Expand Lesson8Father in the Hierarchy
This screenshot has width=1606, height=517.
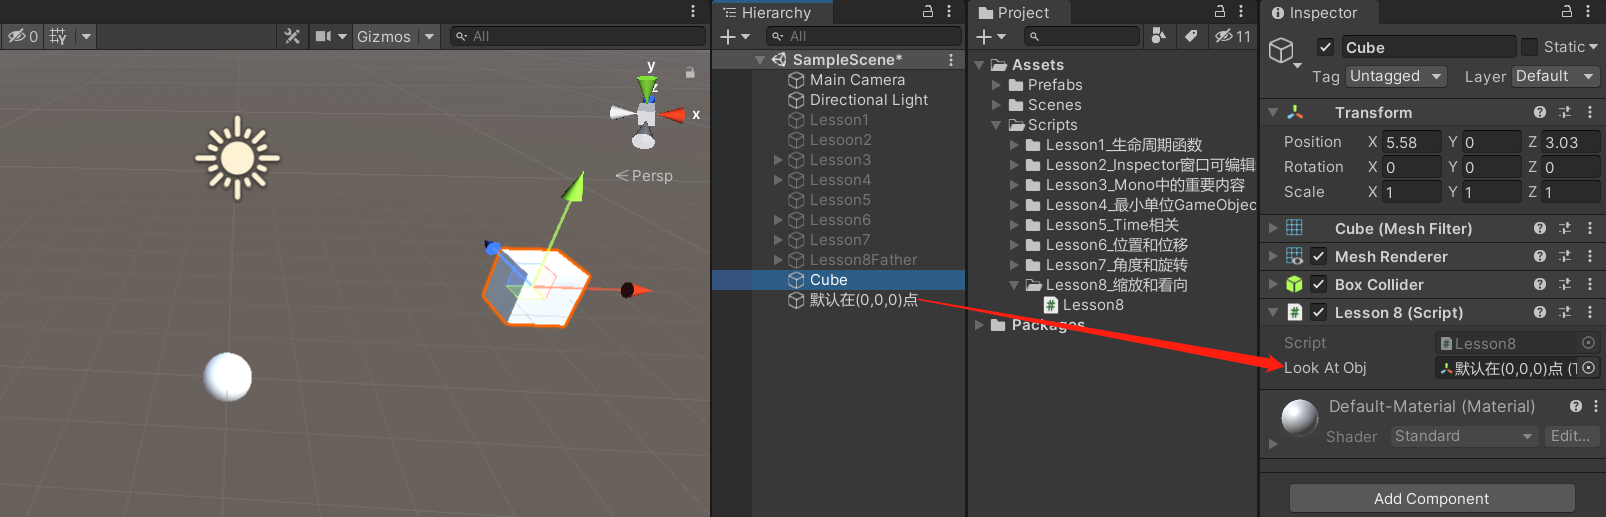(x=778, y=260)
